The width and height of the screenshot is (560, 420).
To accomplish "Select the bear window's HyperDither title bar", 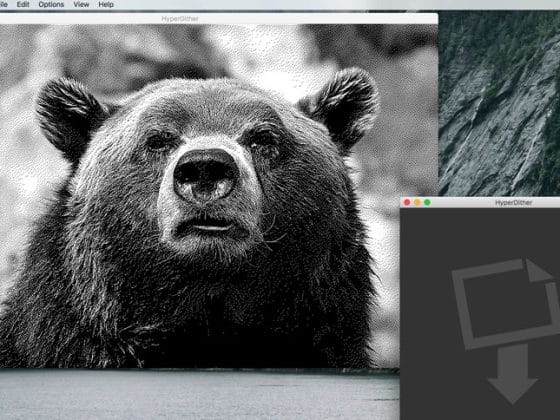I will pyautogui.click(x=218, y=19).
